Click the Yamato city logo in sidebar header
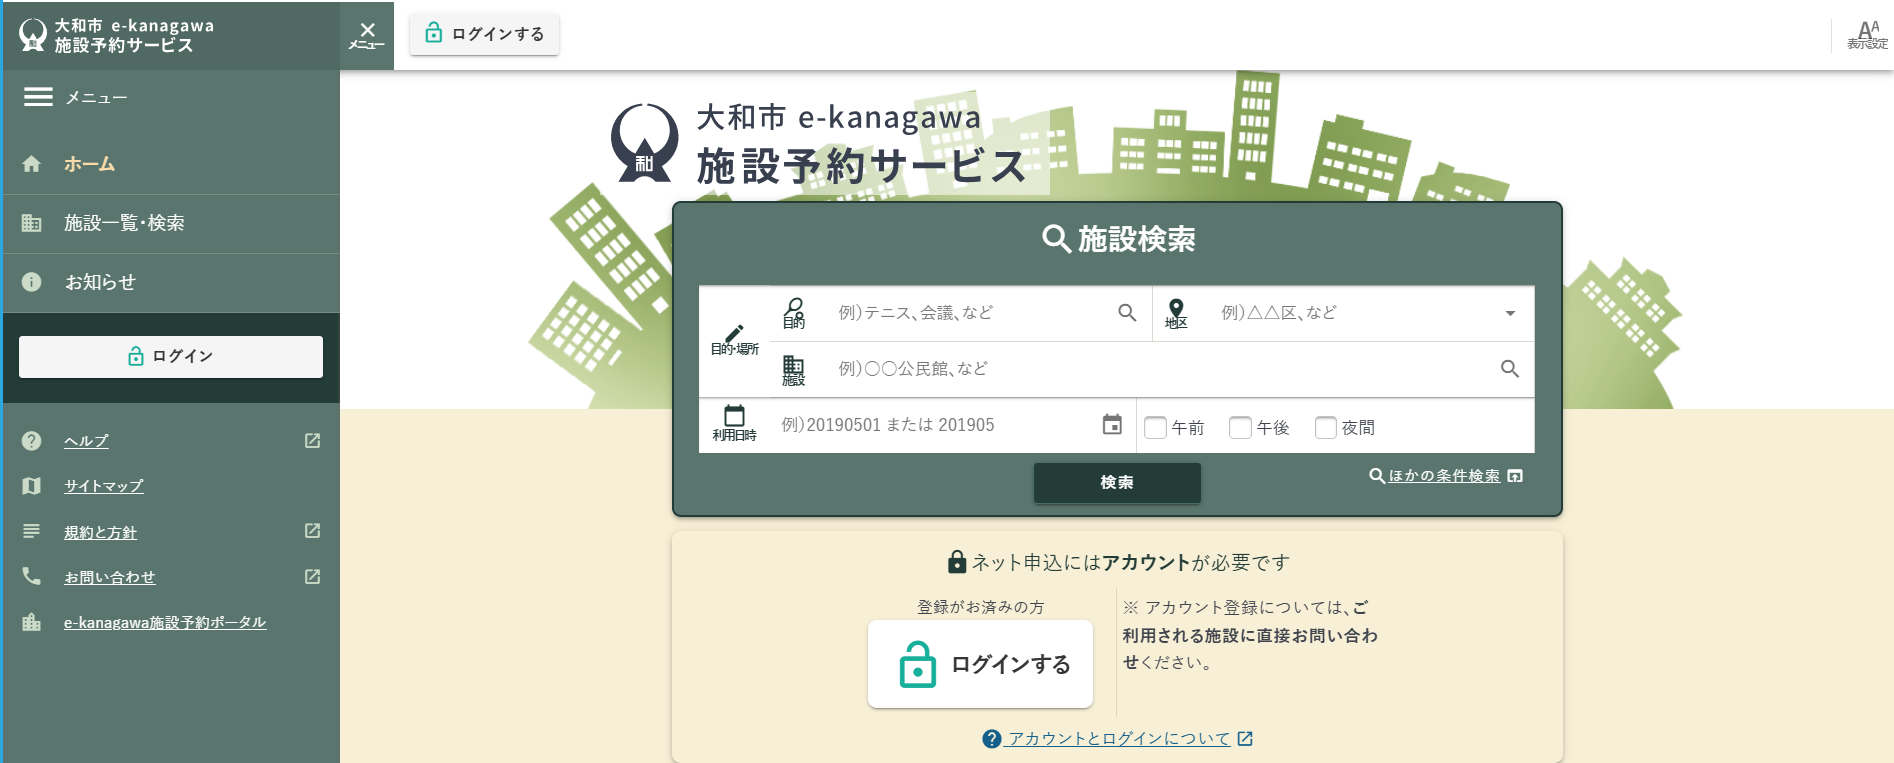The width and height of the screenshot is (1894, 763). tap(33, 35)
